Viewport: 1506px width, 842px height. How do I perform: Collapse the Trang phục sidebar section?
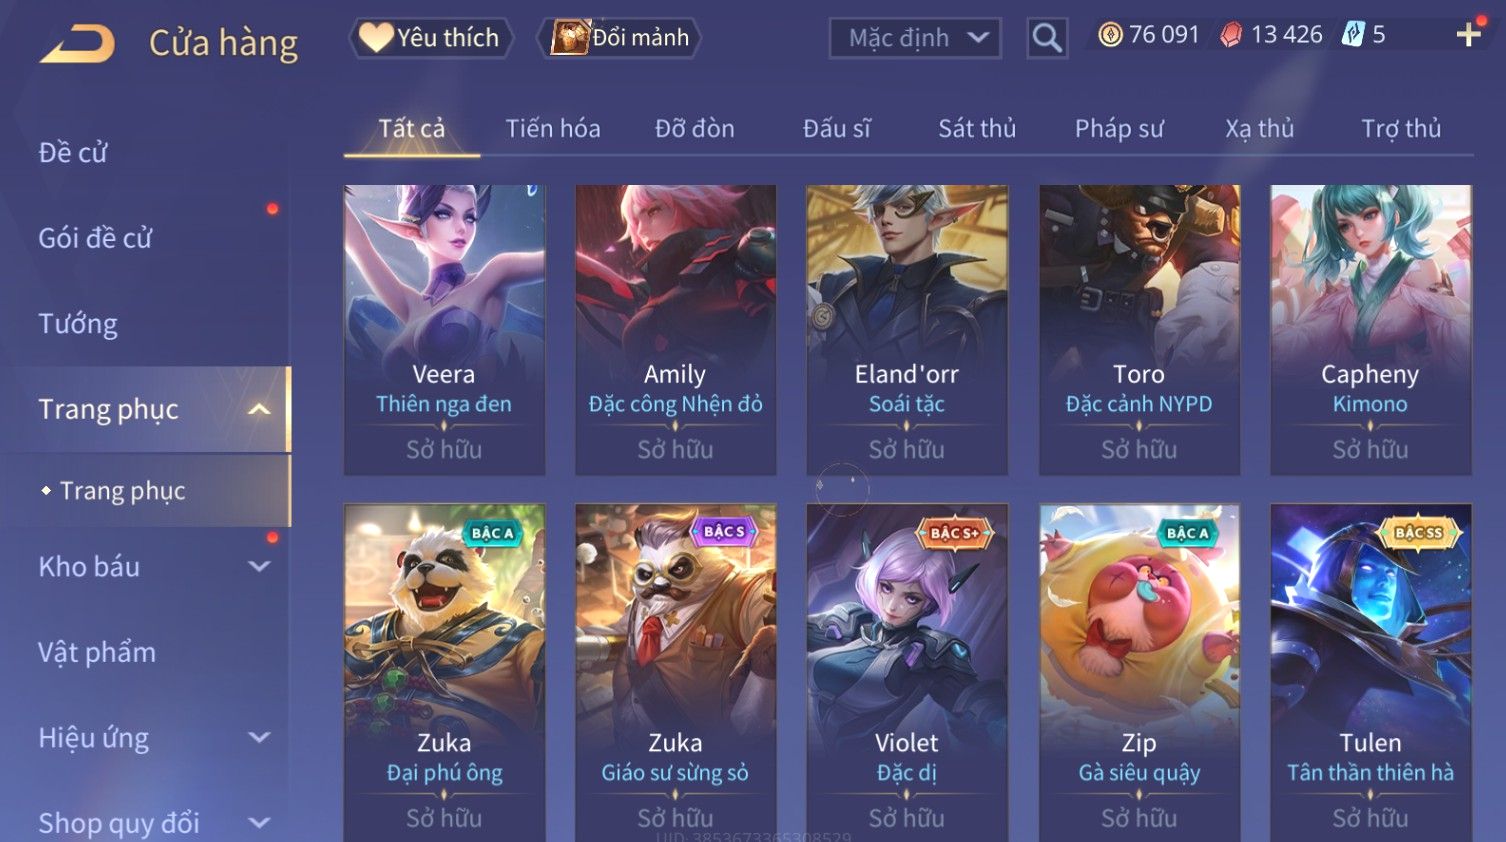(259, 409)
